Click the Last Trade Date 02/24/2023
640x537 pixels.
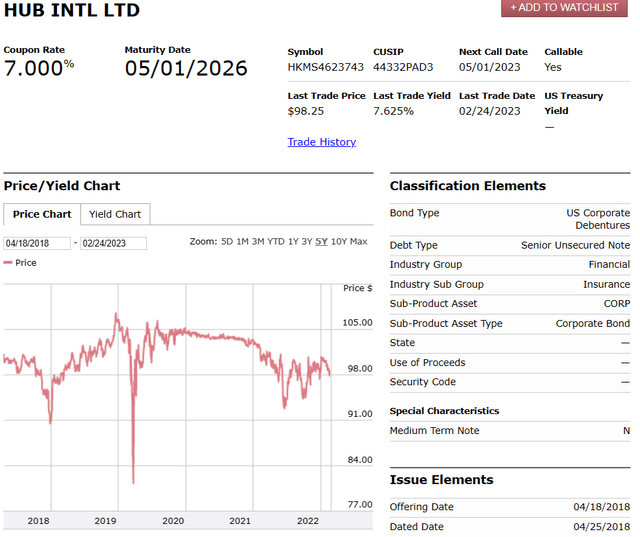489,111
